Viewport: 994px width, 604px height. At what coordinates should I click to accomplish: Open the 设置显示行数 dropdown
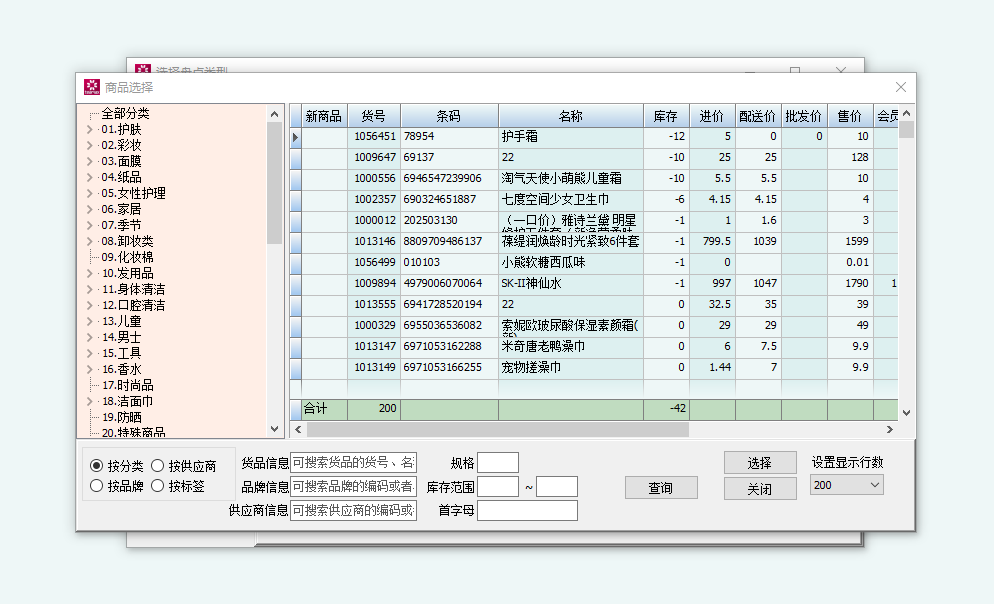(875, 485)
